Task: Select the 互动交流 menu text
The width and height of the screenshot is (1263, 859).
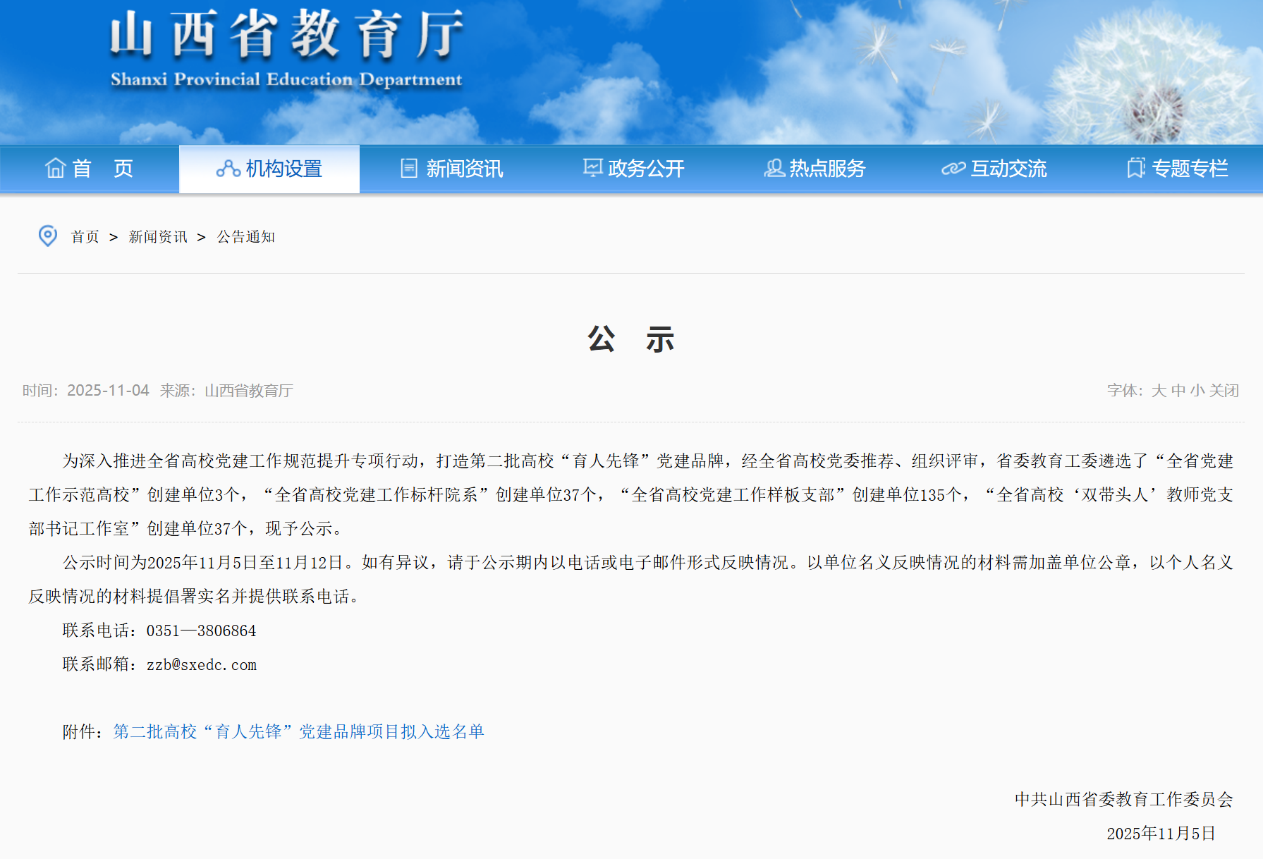Action: coord(1008,169)
